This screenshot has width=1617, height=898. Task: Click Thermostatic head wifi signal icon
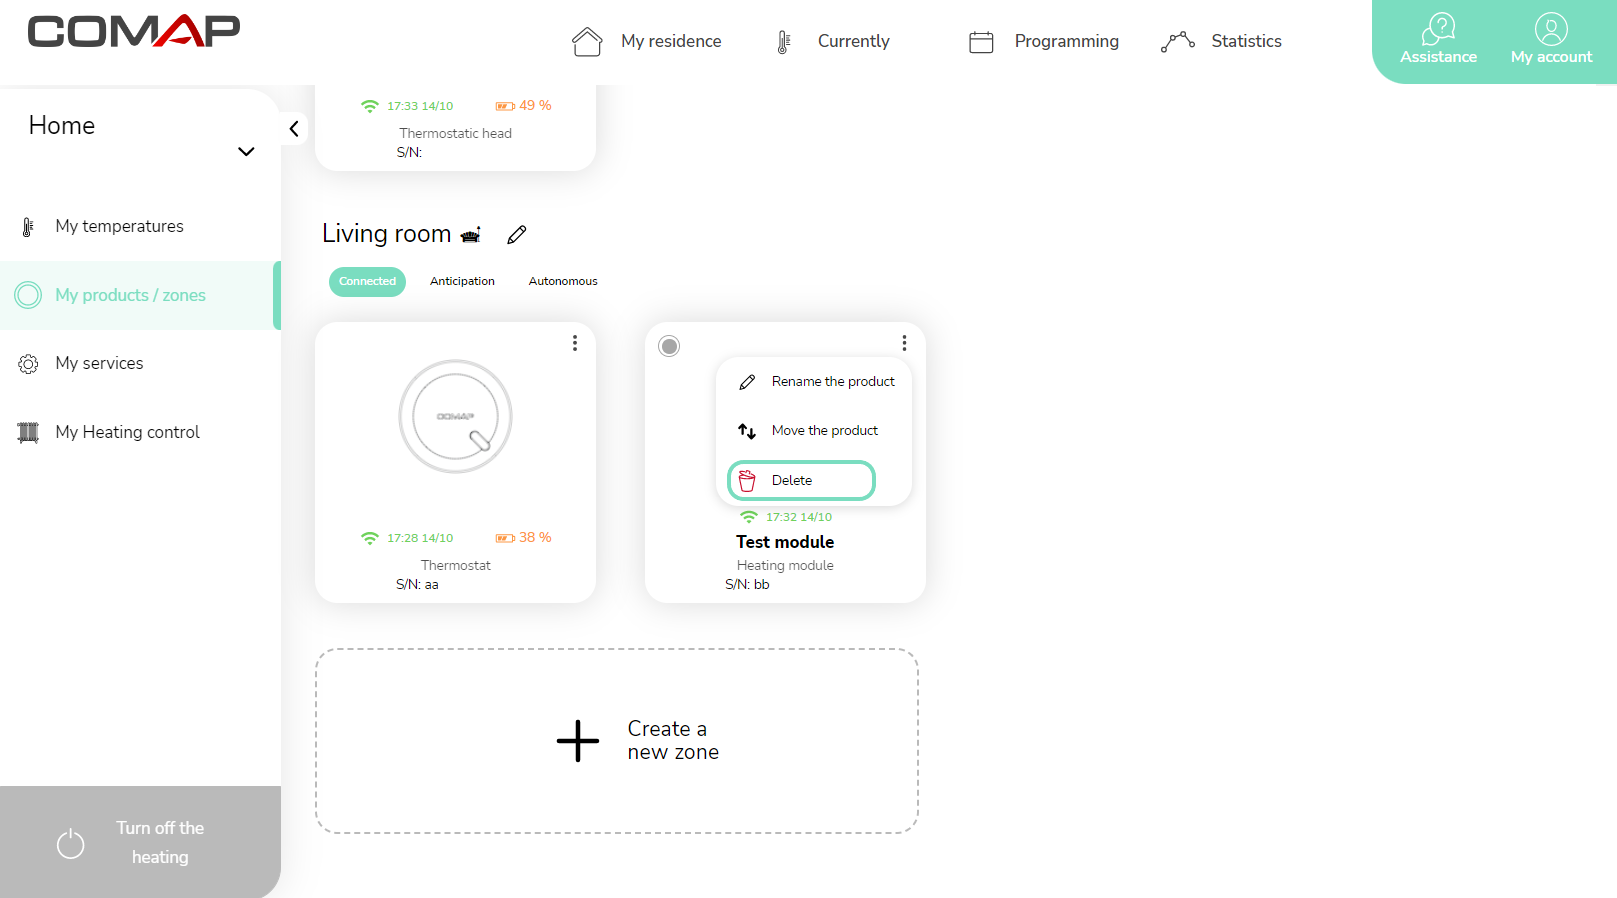370,106
